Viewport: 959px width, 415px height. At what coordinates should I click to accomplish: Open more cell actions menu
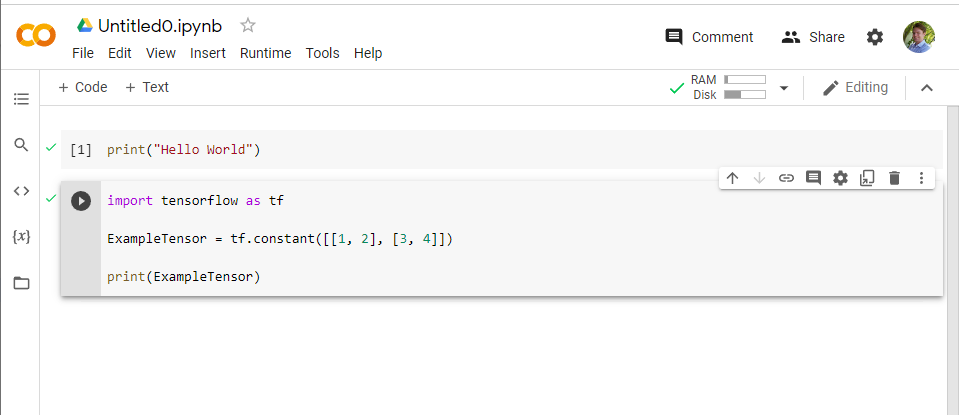point(921,178)
